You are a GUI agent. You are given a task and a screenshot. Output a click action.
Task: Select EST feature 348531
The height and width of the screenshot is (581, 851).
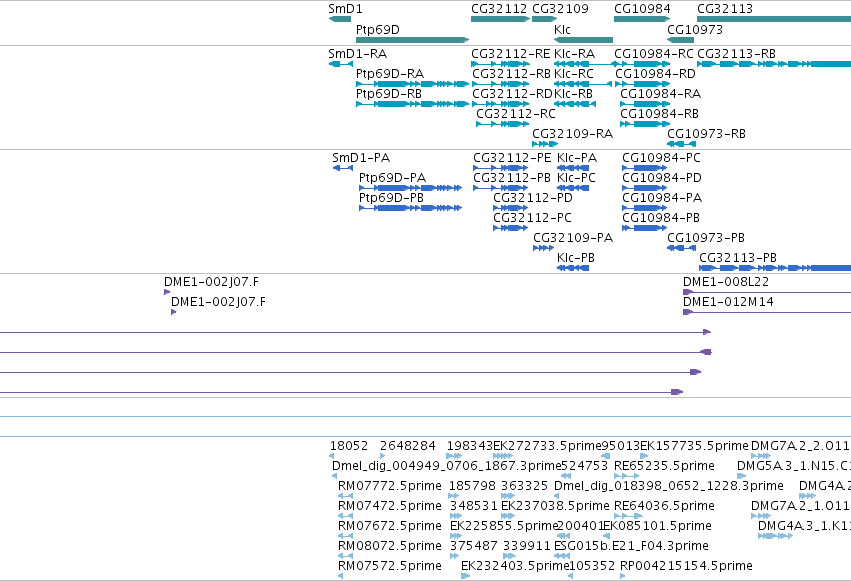tap(456, 516)
